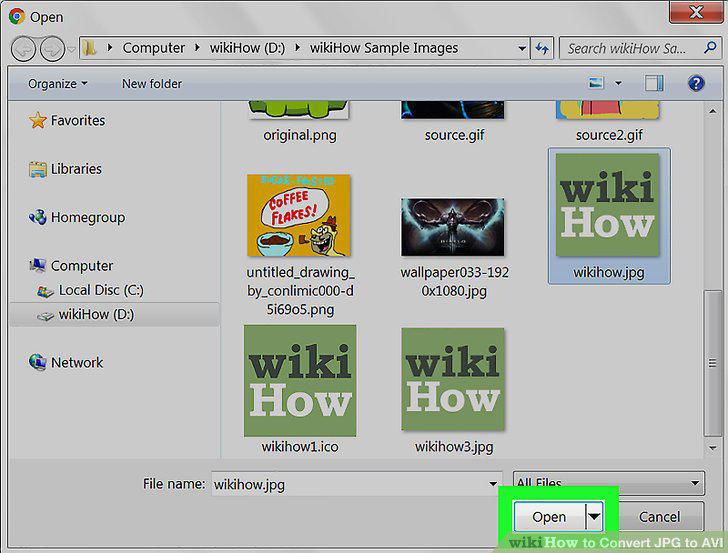Click the Open button
The width and height of the screenshot is (728, 553).
click(x=549, y=516)
